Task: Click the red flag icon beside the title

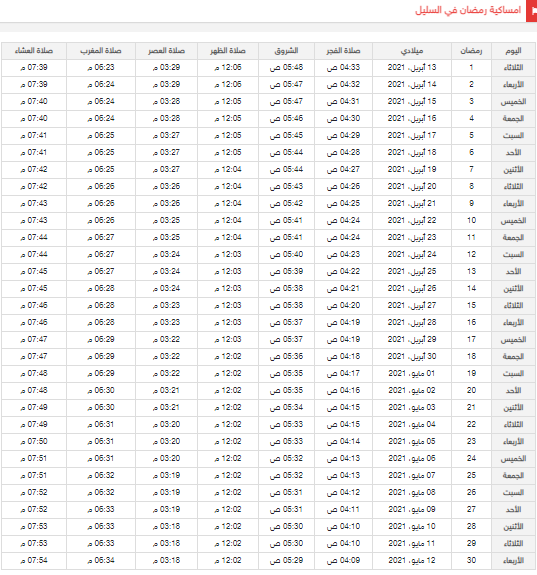Action: pyautogui.click(x=531, y=11)
